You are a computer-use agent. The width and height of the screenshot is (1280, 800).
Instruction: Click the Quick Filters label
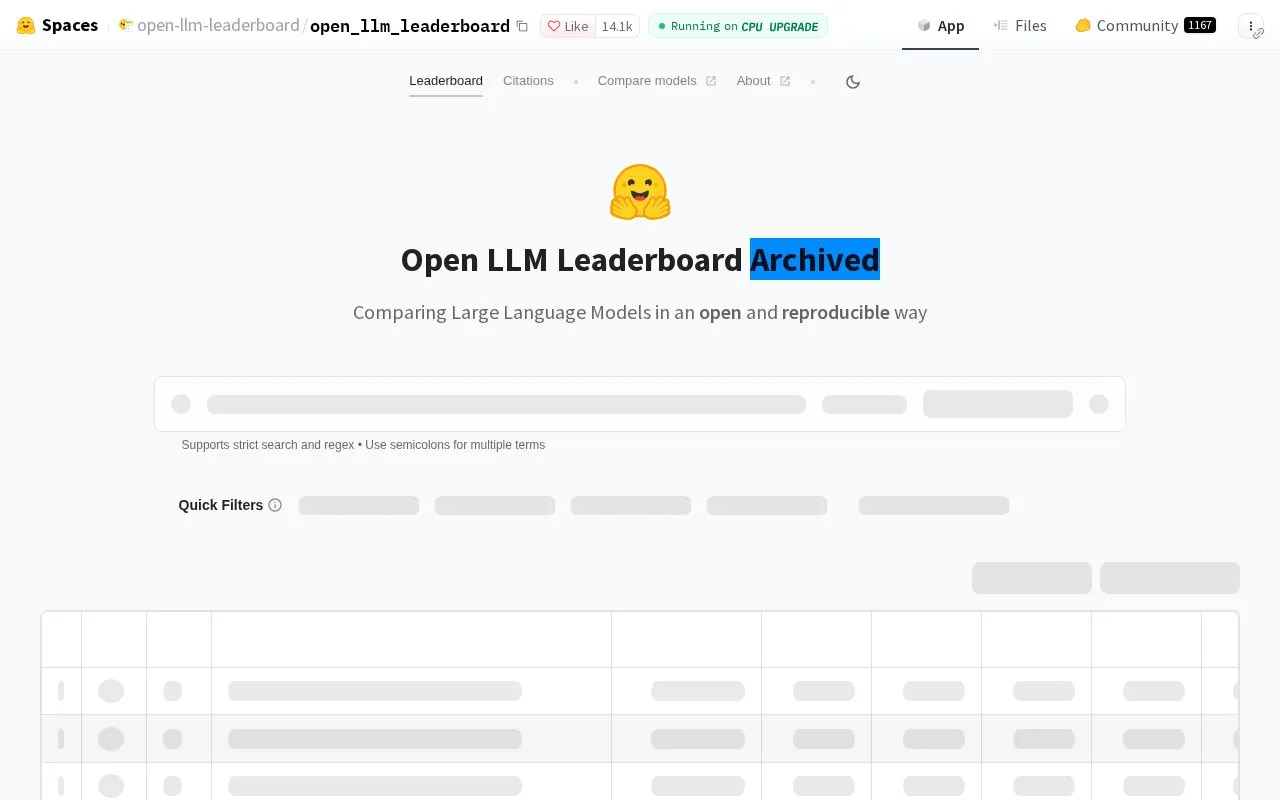(x=221, y=505)
